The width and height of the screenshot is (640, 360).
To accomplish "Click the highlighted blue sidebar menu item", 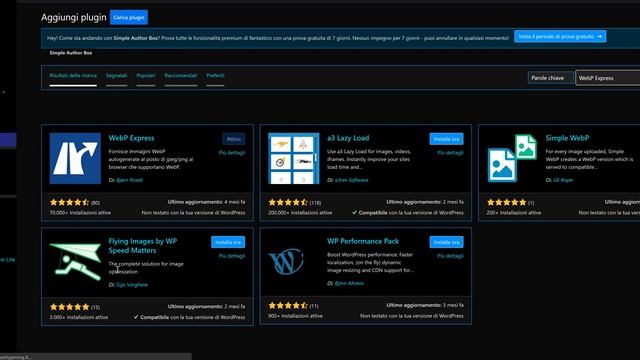I will click(8, 140).
